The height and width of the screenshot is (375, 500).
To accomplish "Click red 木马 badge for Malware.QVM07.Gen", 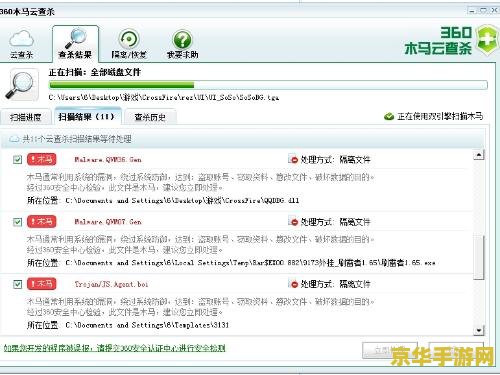I will coord(42,222).
